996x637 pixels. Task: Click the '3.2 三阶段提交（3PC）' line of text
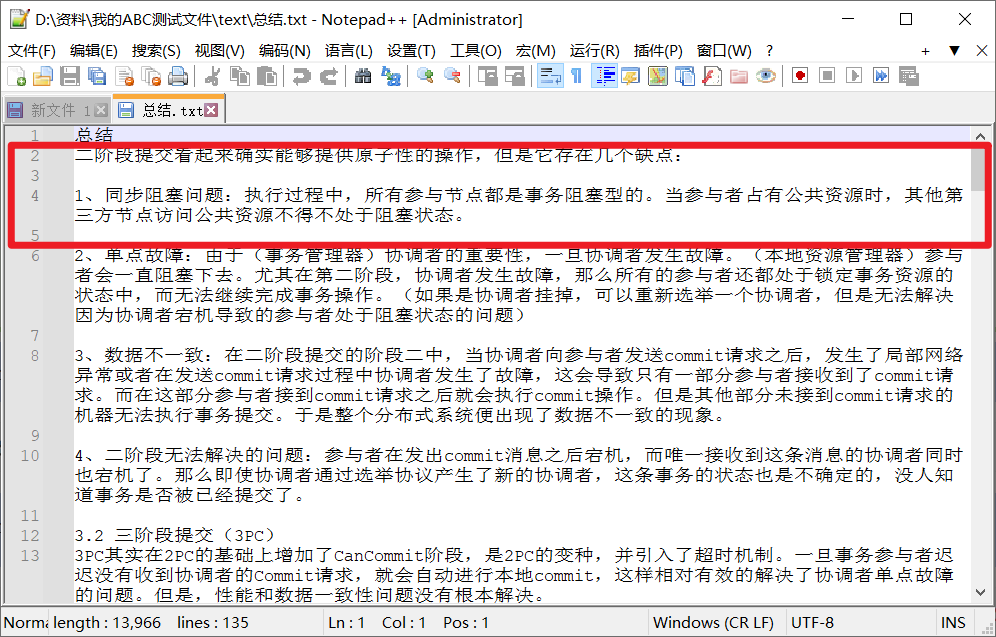tap(175, 535)
